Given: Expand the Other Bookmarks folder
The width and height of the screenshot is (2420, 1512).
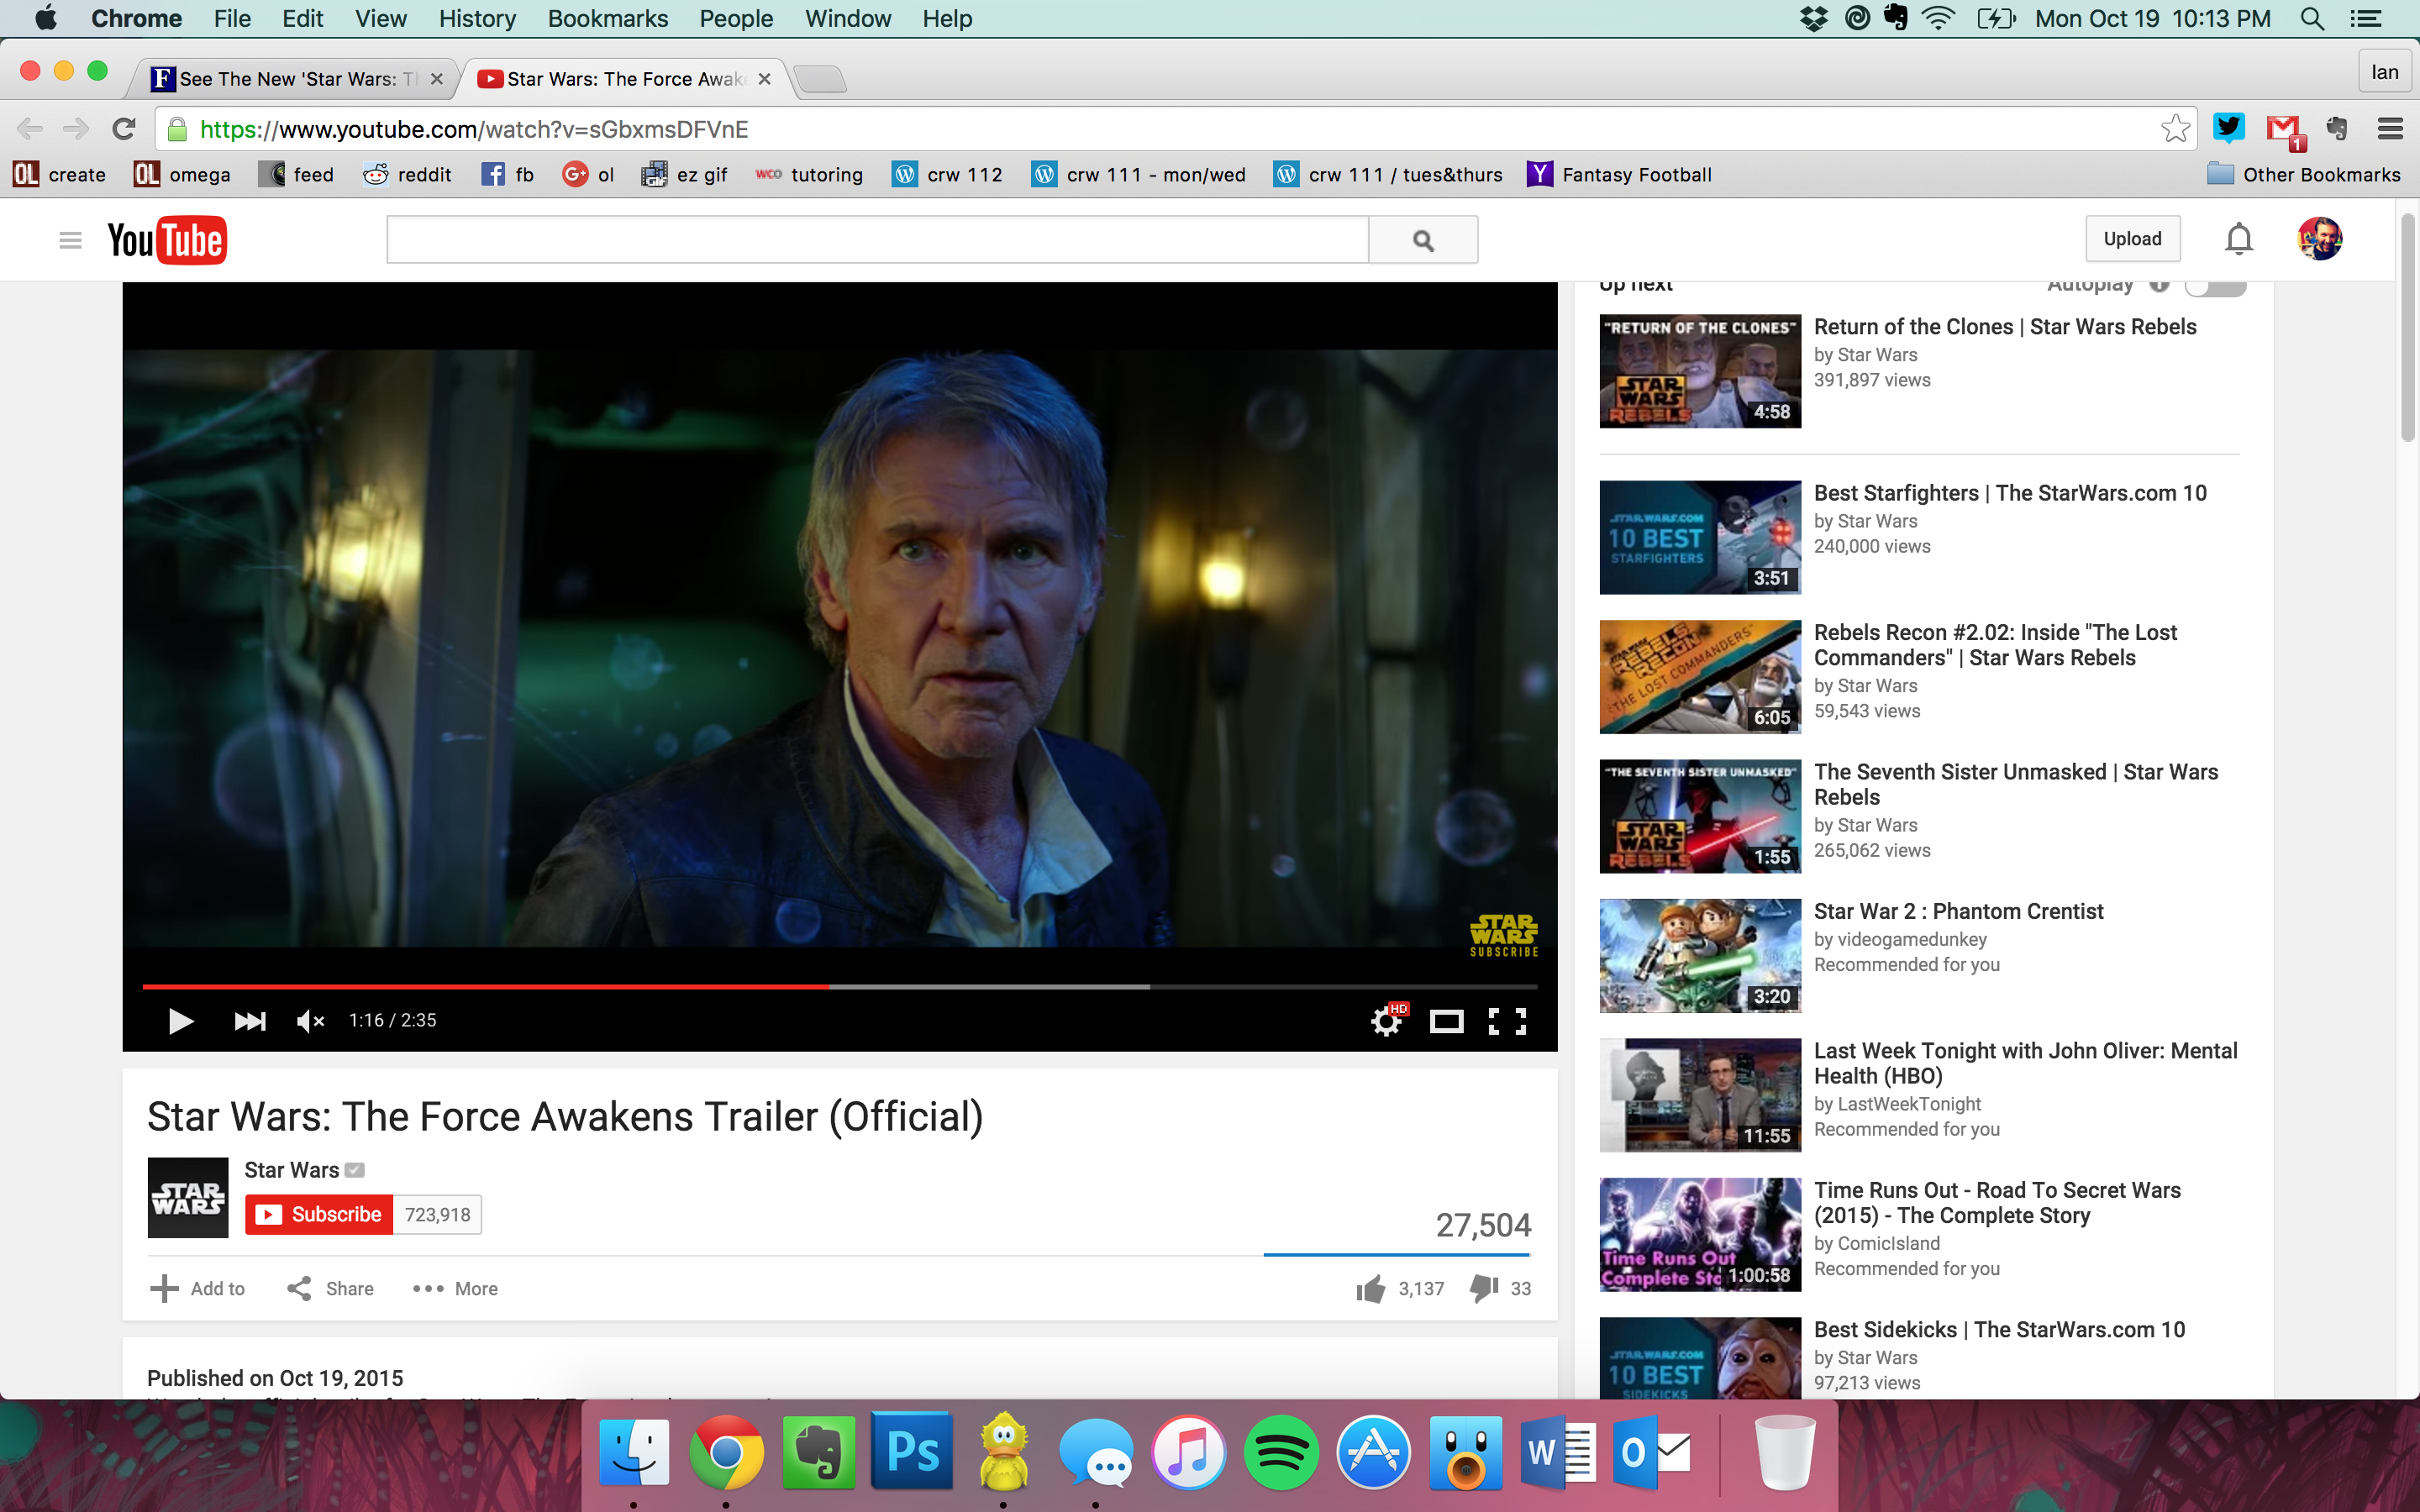Looking at the screenshot, I should tap(2303, 175).
